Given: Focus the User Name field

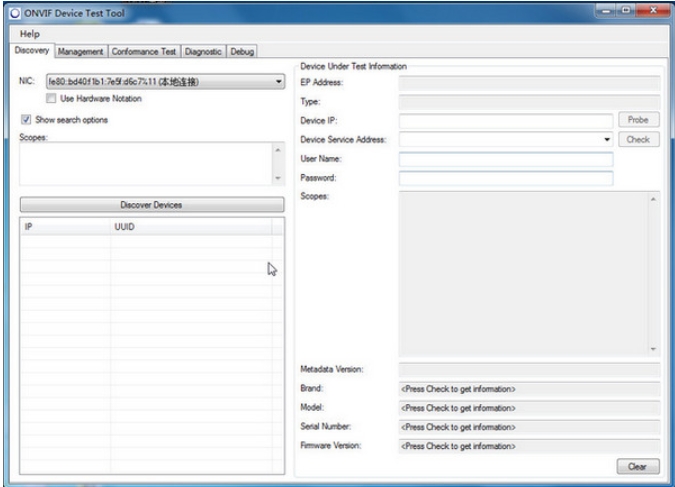Looking at the screenshot, I should coord(506,159).
